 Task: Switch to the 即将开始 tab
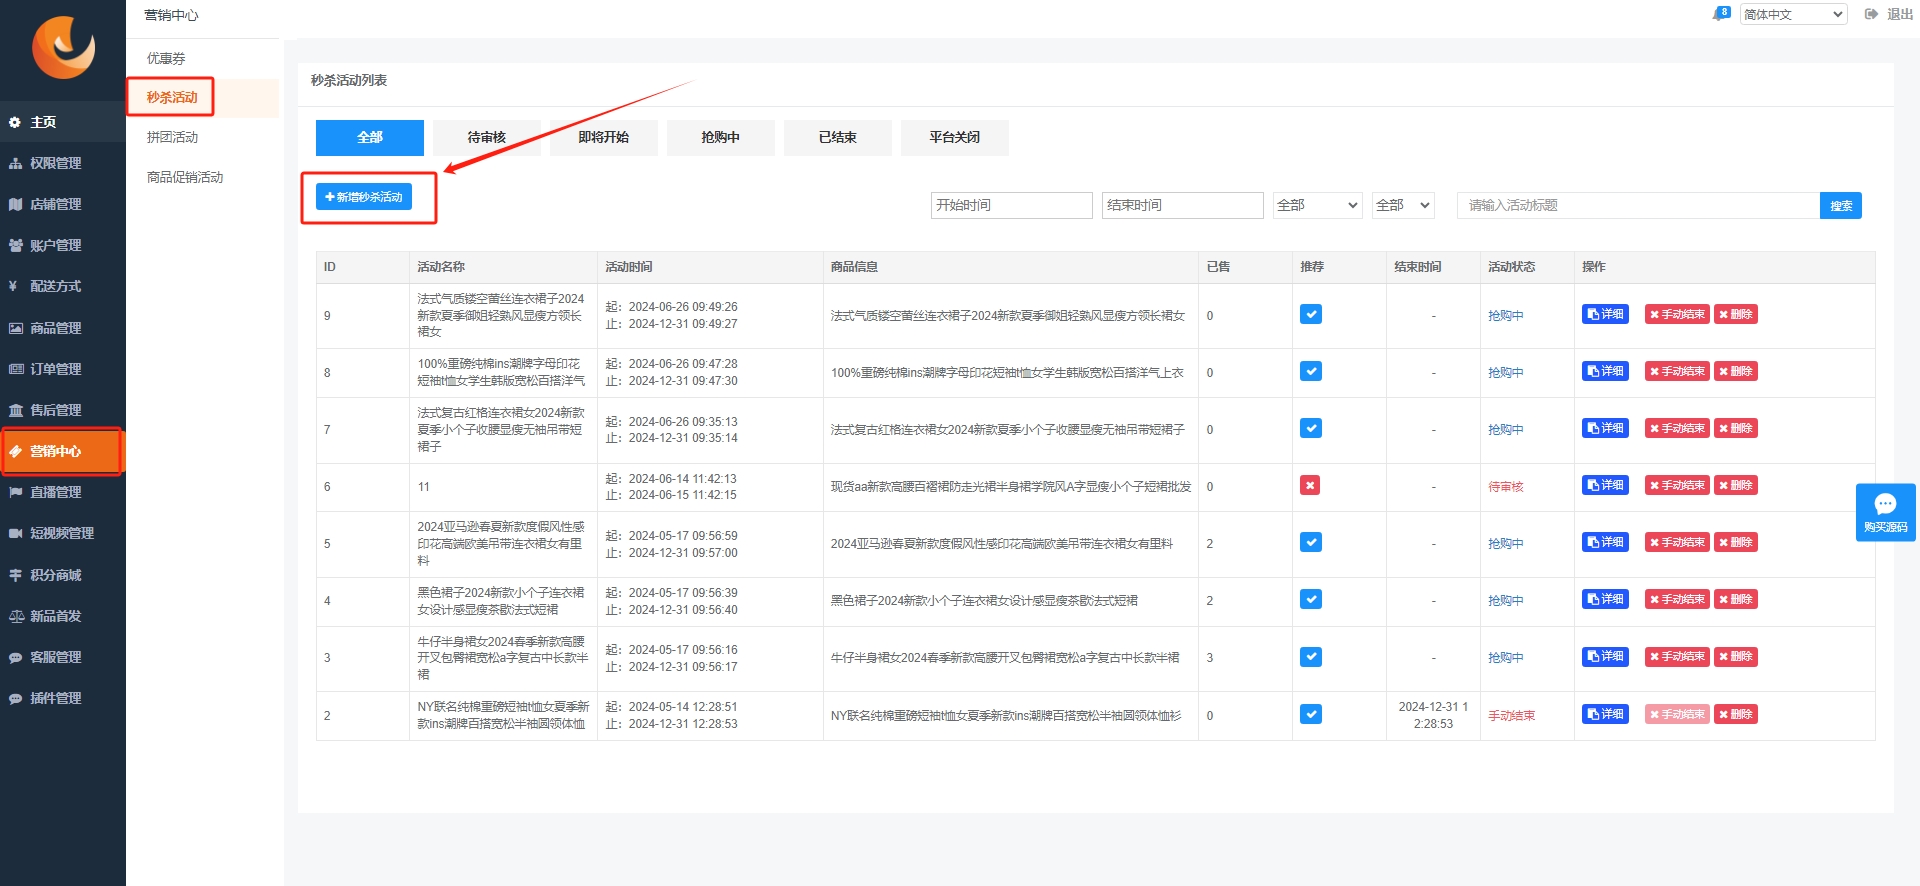[604, 138]
